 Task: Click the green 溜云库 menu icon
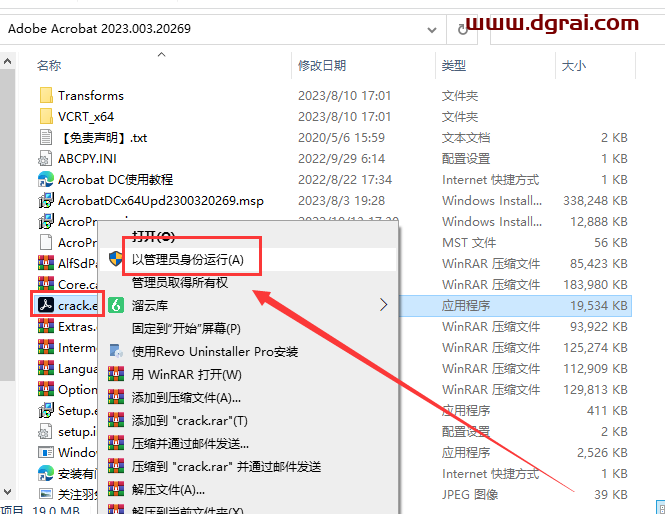click(116, 305)
